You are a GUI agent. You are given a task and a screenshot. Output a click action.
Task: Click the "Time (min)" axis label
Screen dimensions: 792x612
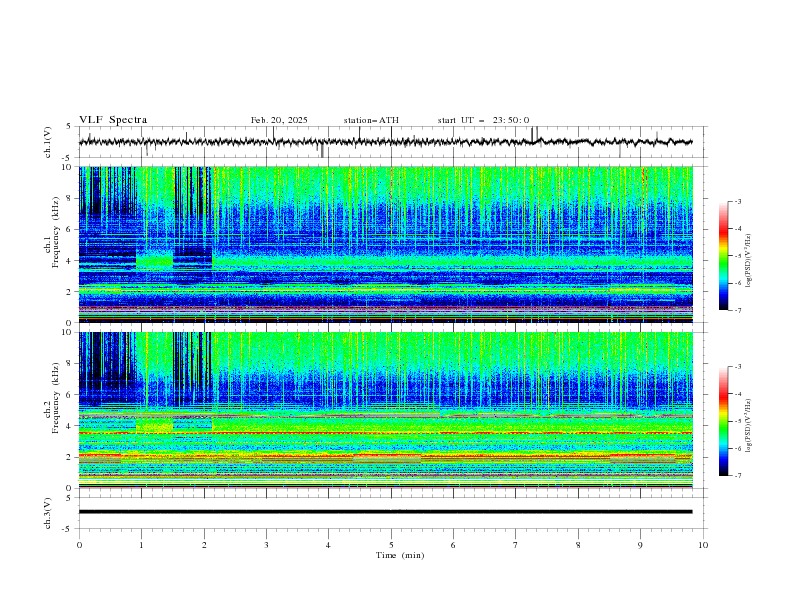(x=400, y=555)
